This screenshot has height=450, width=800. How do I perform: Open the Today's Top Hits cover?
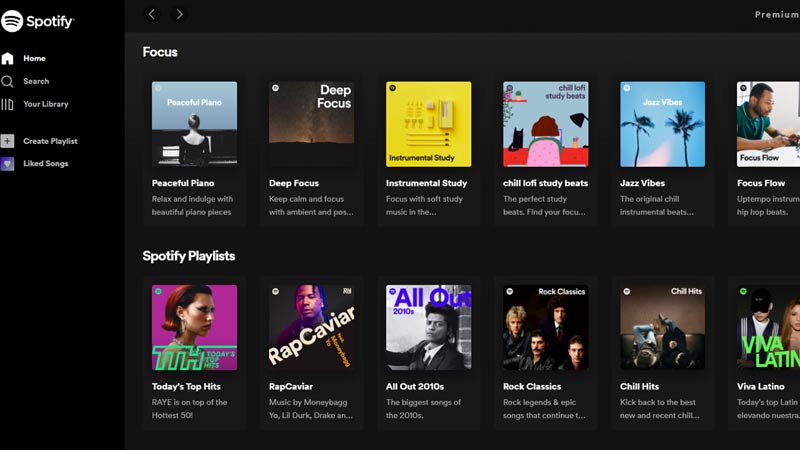tap(194, 328)
